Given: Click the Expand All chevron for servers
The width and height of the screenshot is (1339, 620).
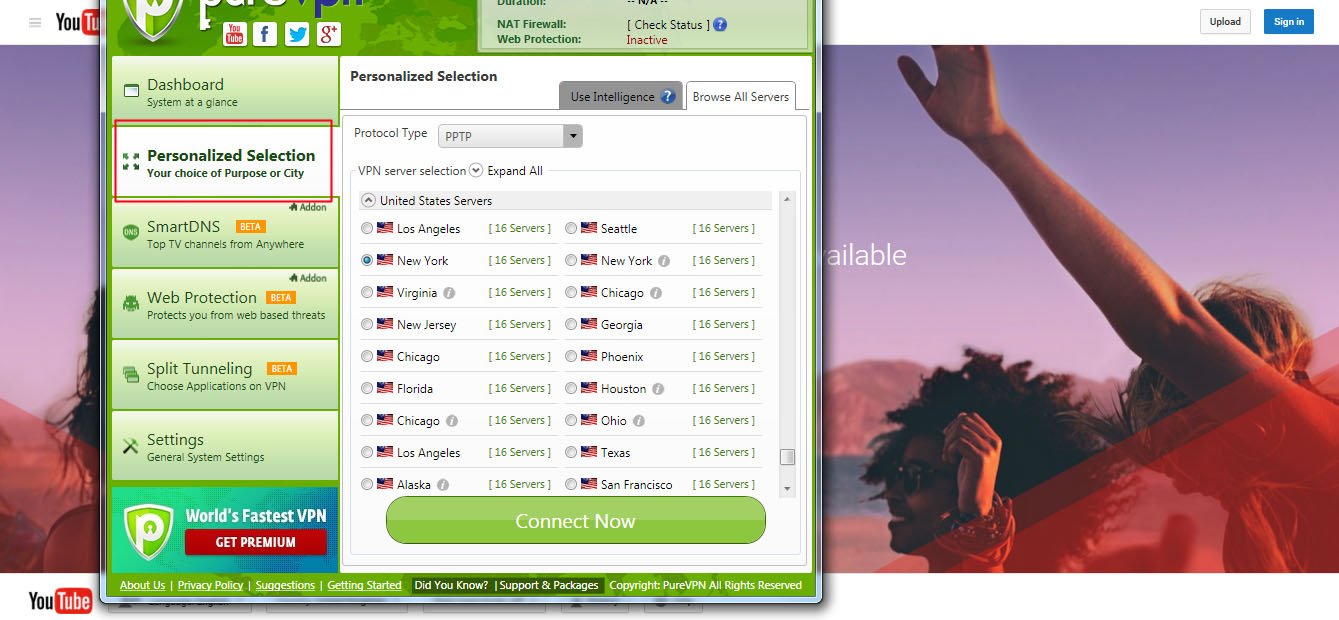Looking at the screenshot, I should tap(476, 170).
